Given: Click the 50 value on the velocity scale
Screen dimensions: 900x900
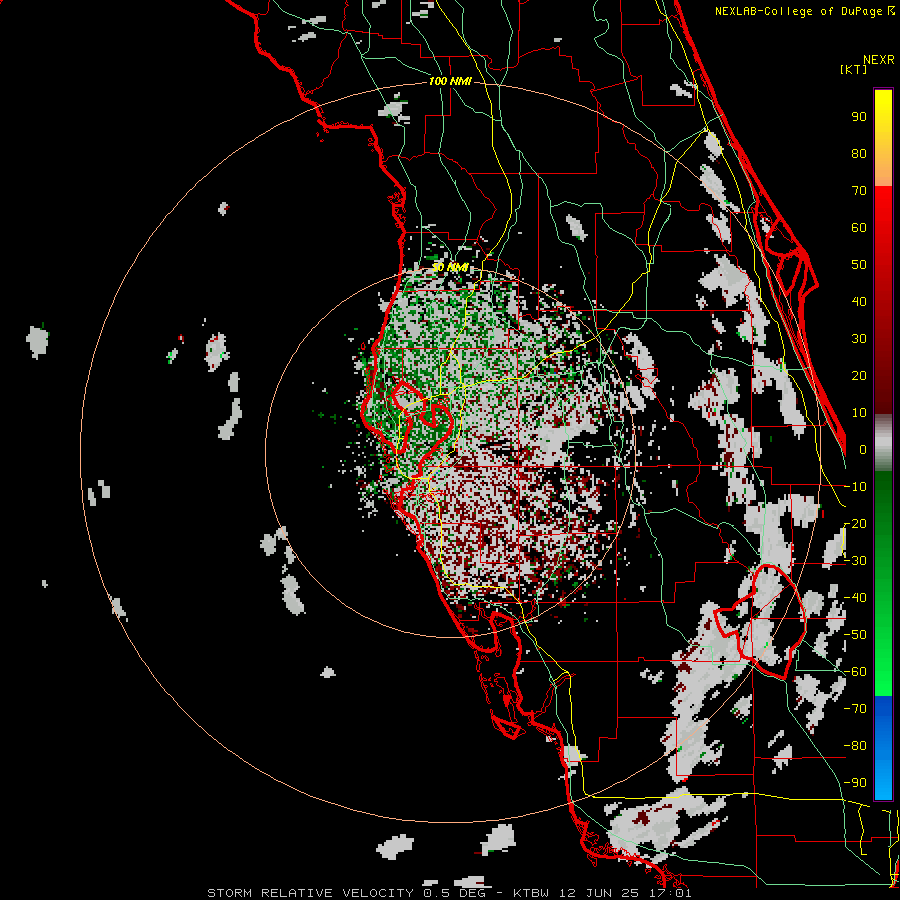Looking at the screenshot, I should click(x=859, y=265).
